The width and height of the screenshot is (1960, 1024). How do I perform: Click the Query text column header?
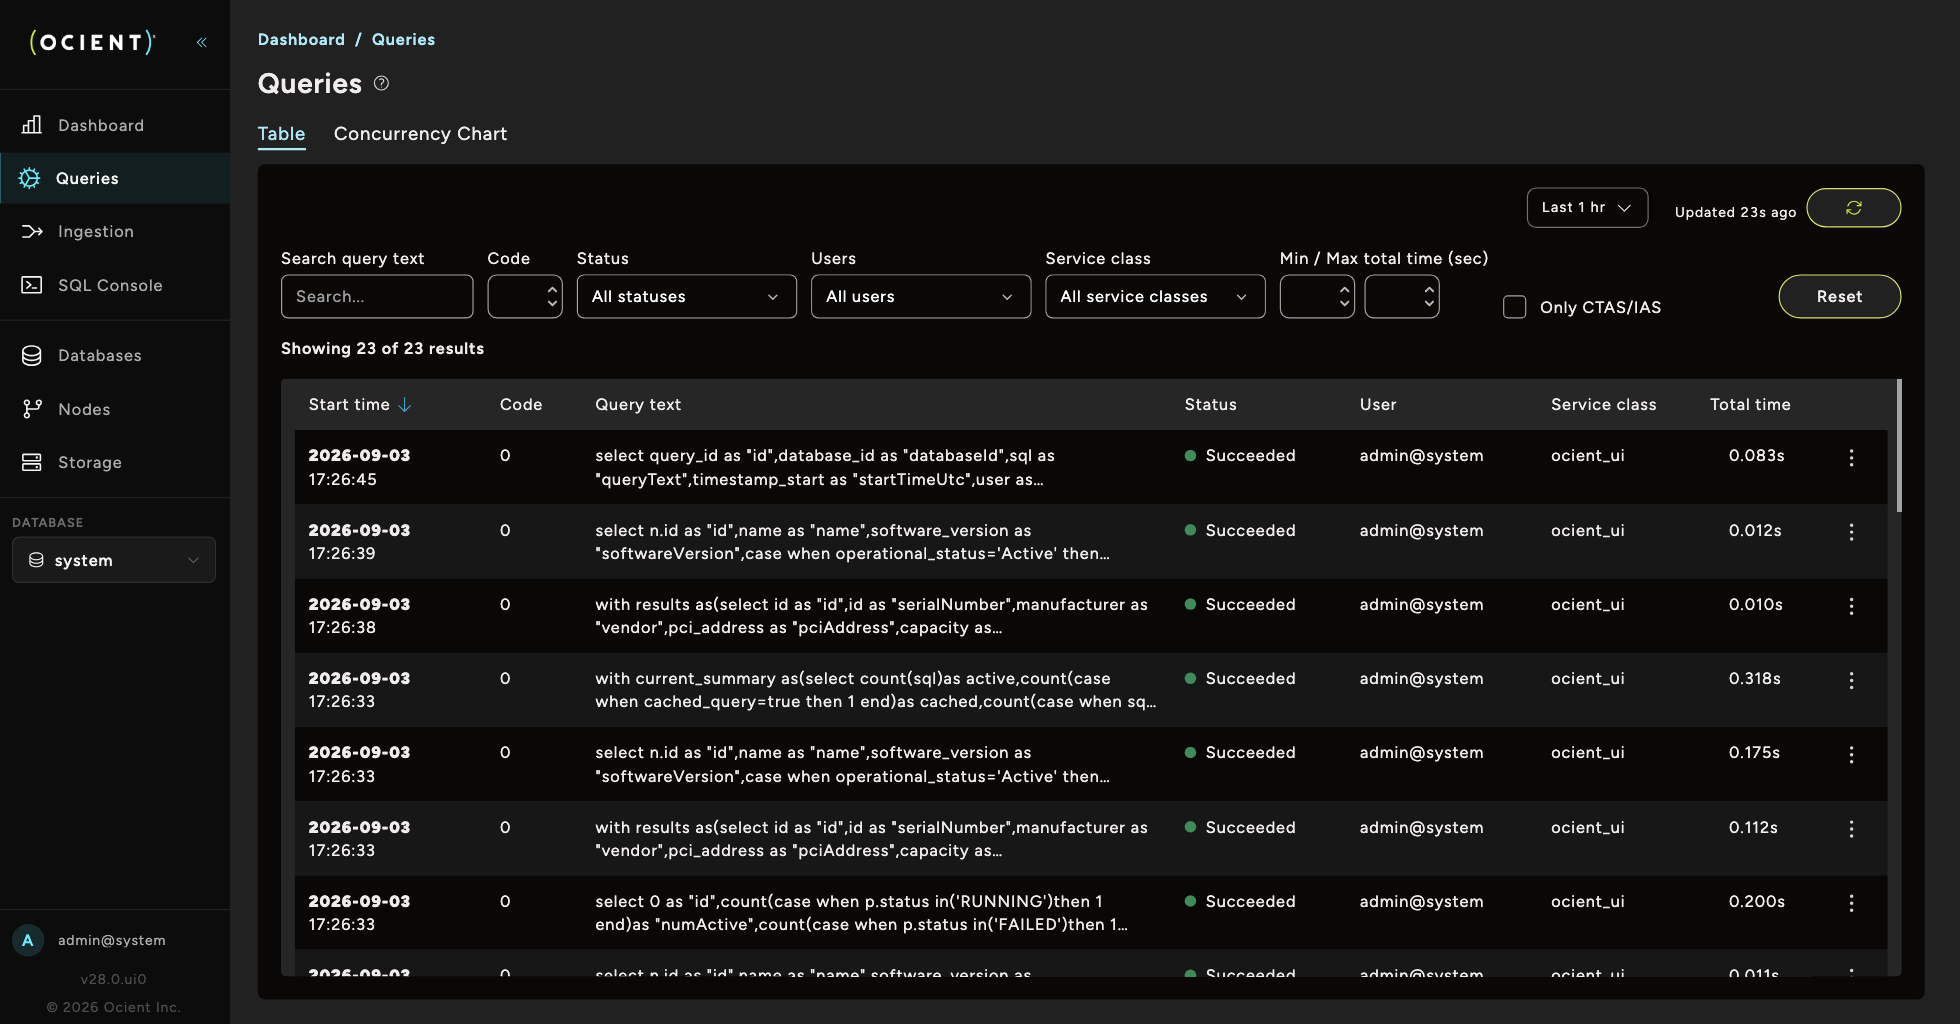638,405
